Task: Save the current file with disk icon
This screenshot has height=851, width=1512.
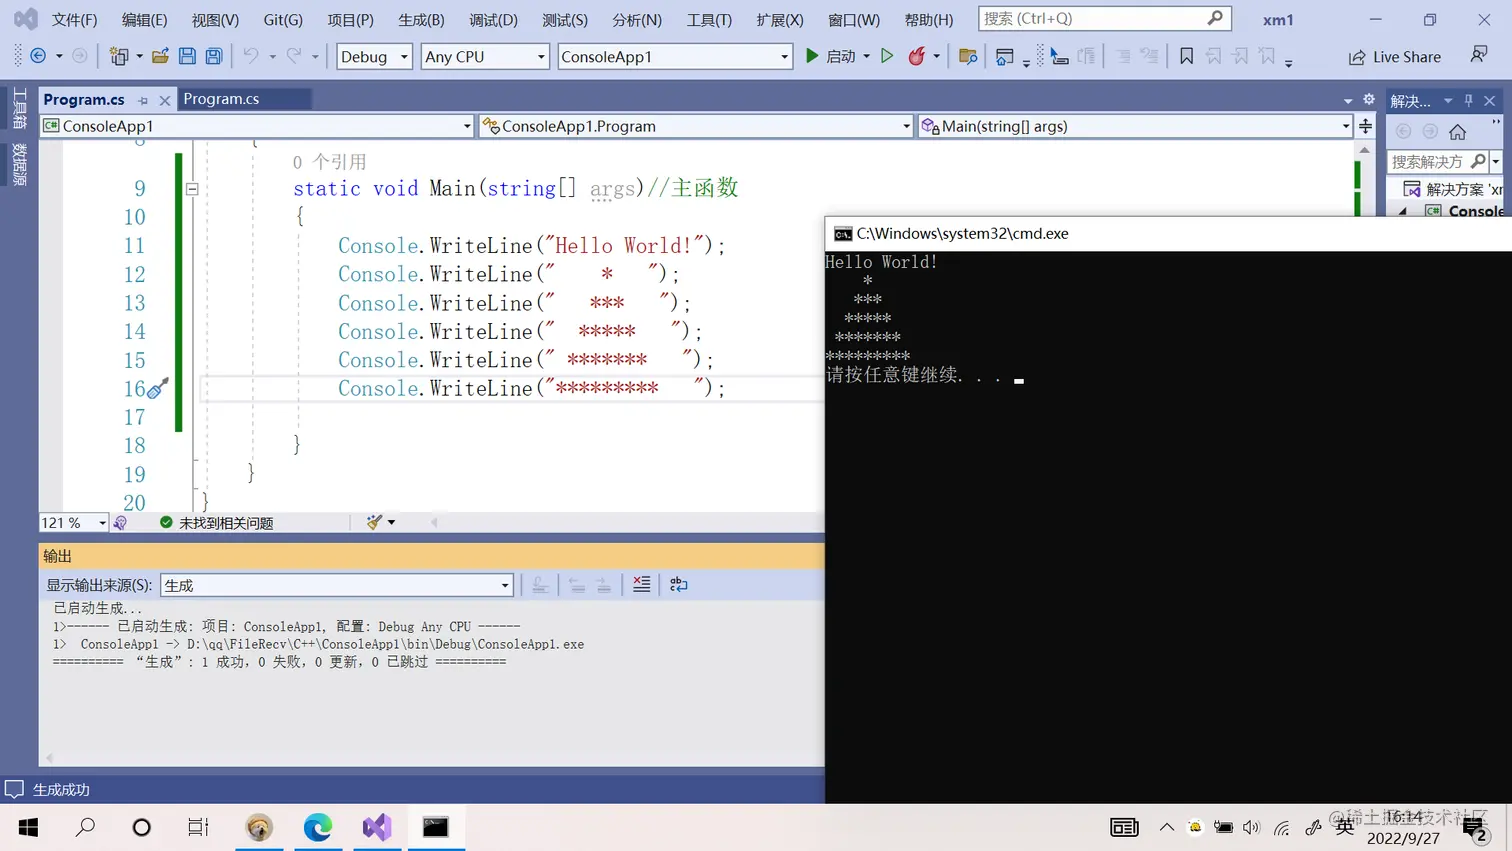Action: [187, 56]
